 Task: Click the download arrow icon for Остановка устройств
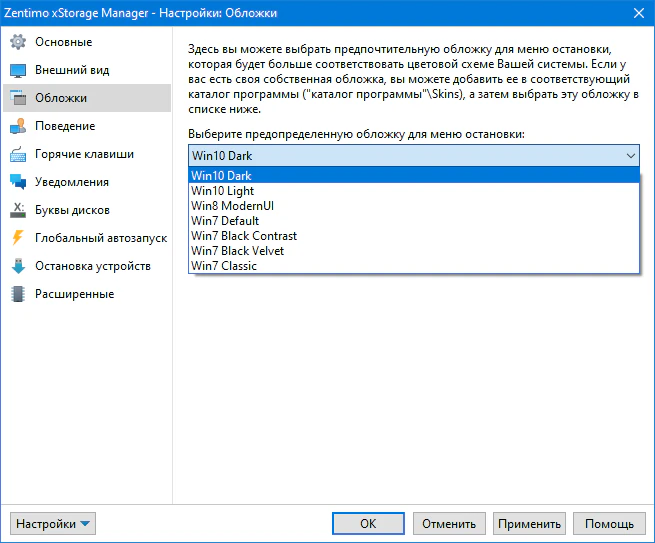tap(17, 266)
